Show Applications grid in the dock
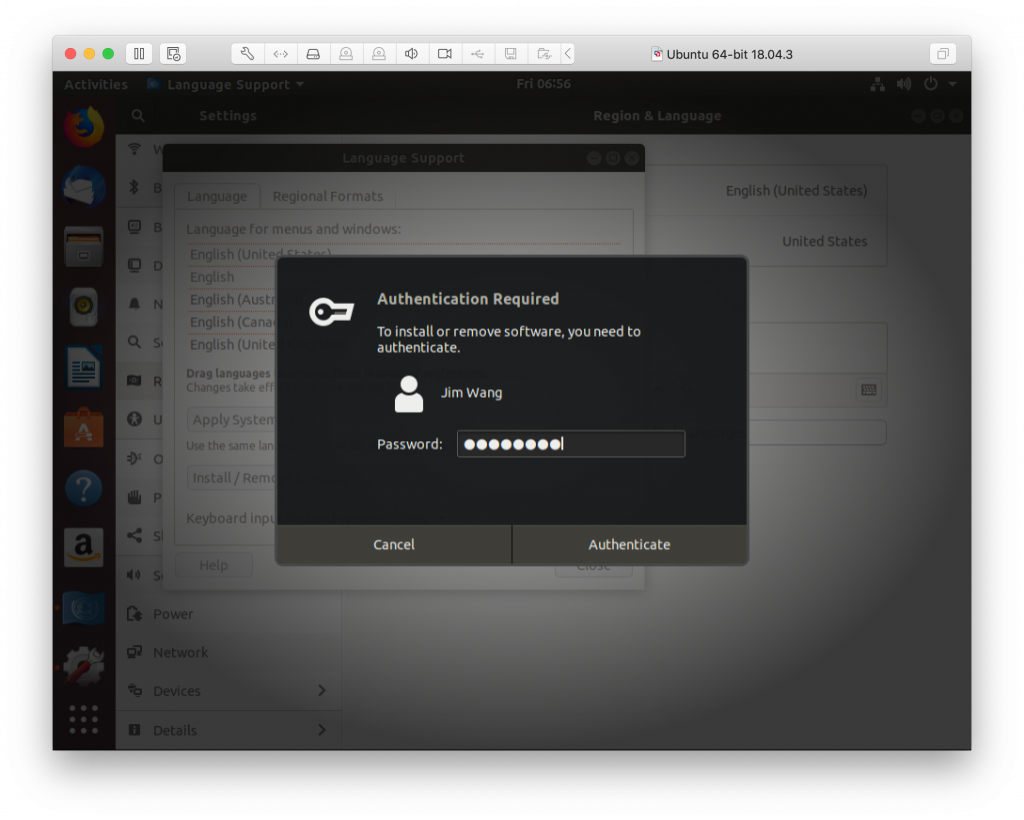The height and width of the screenshot is (820, 1024). pyautogui.click(x=84, y=719)
